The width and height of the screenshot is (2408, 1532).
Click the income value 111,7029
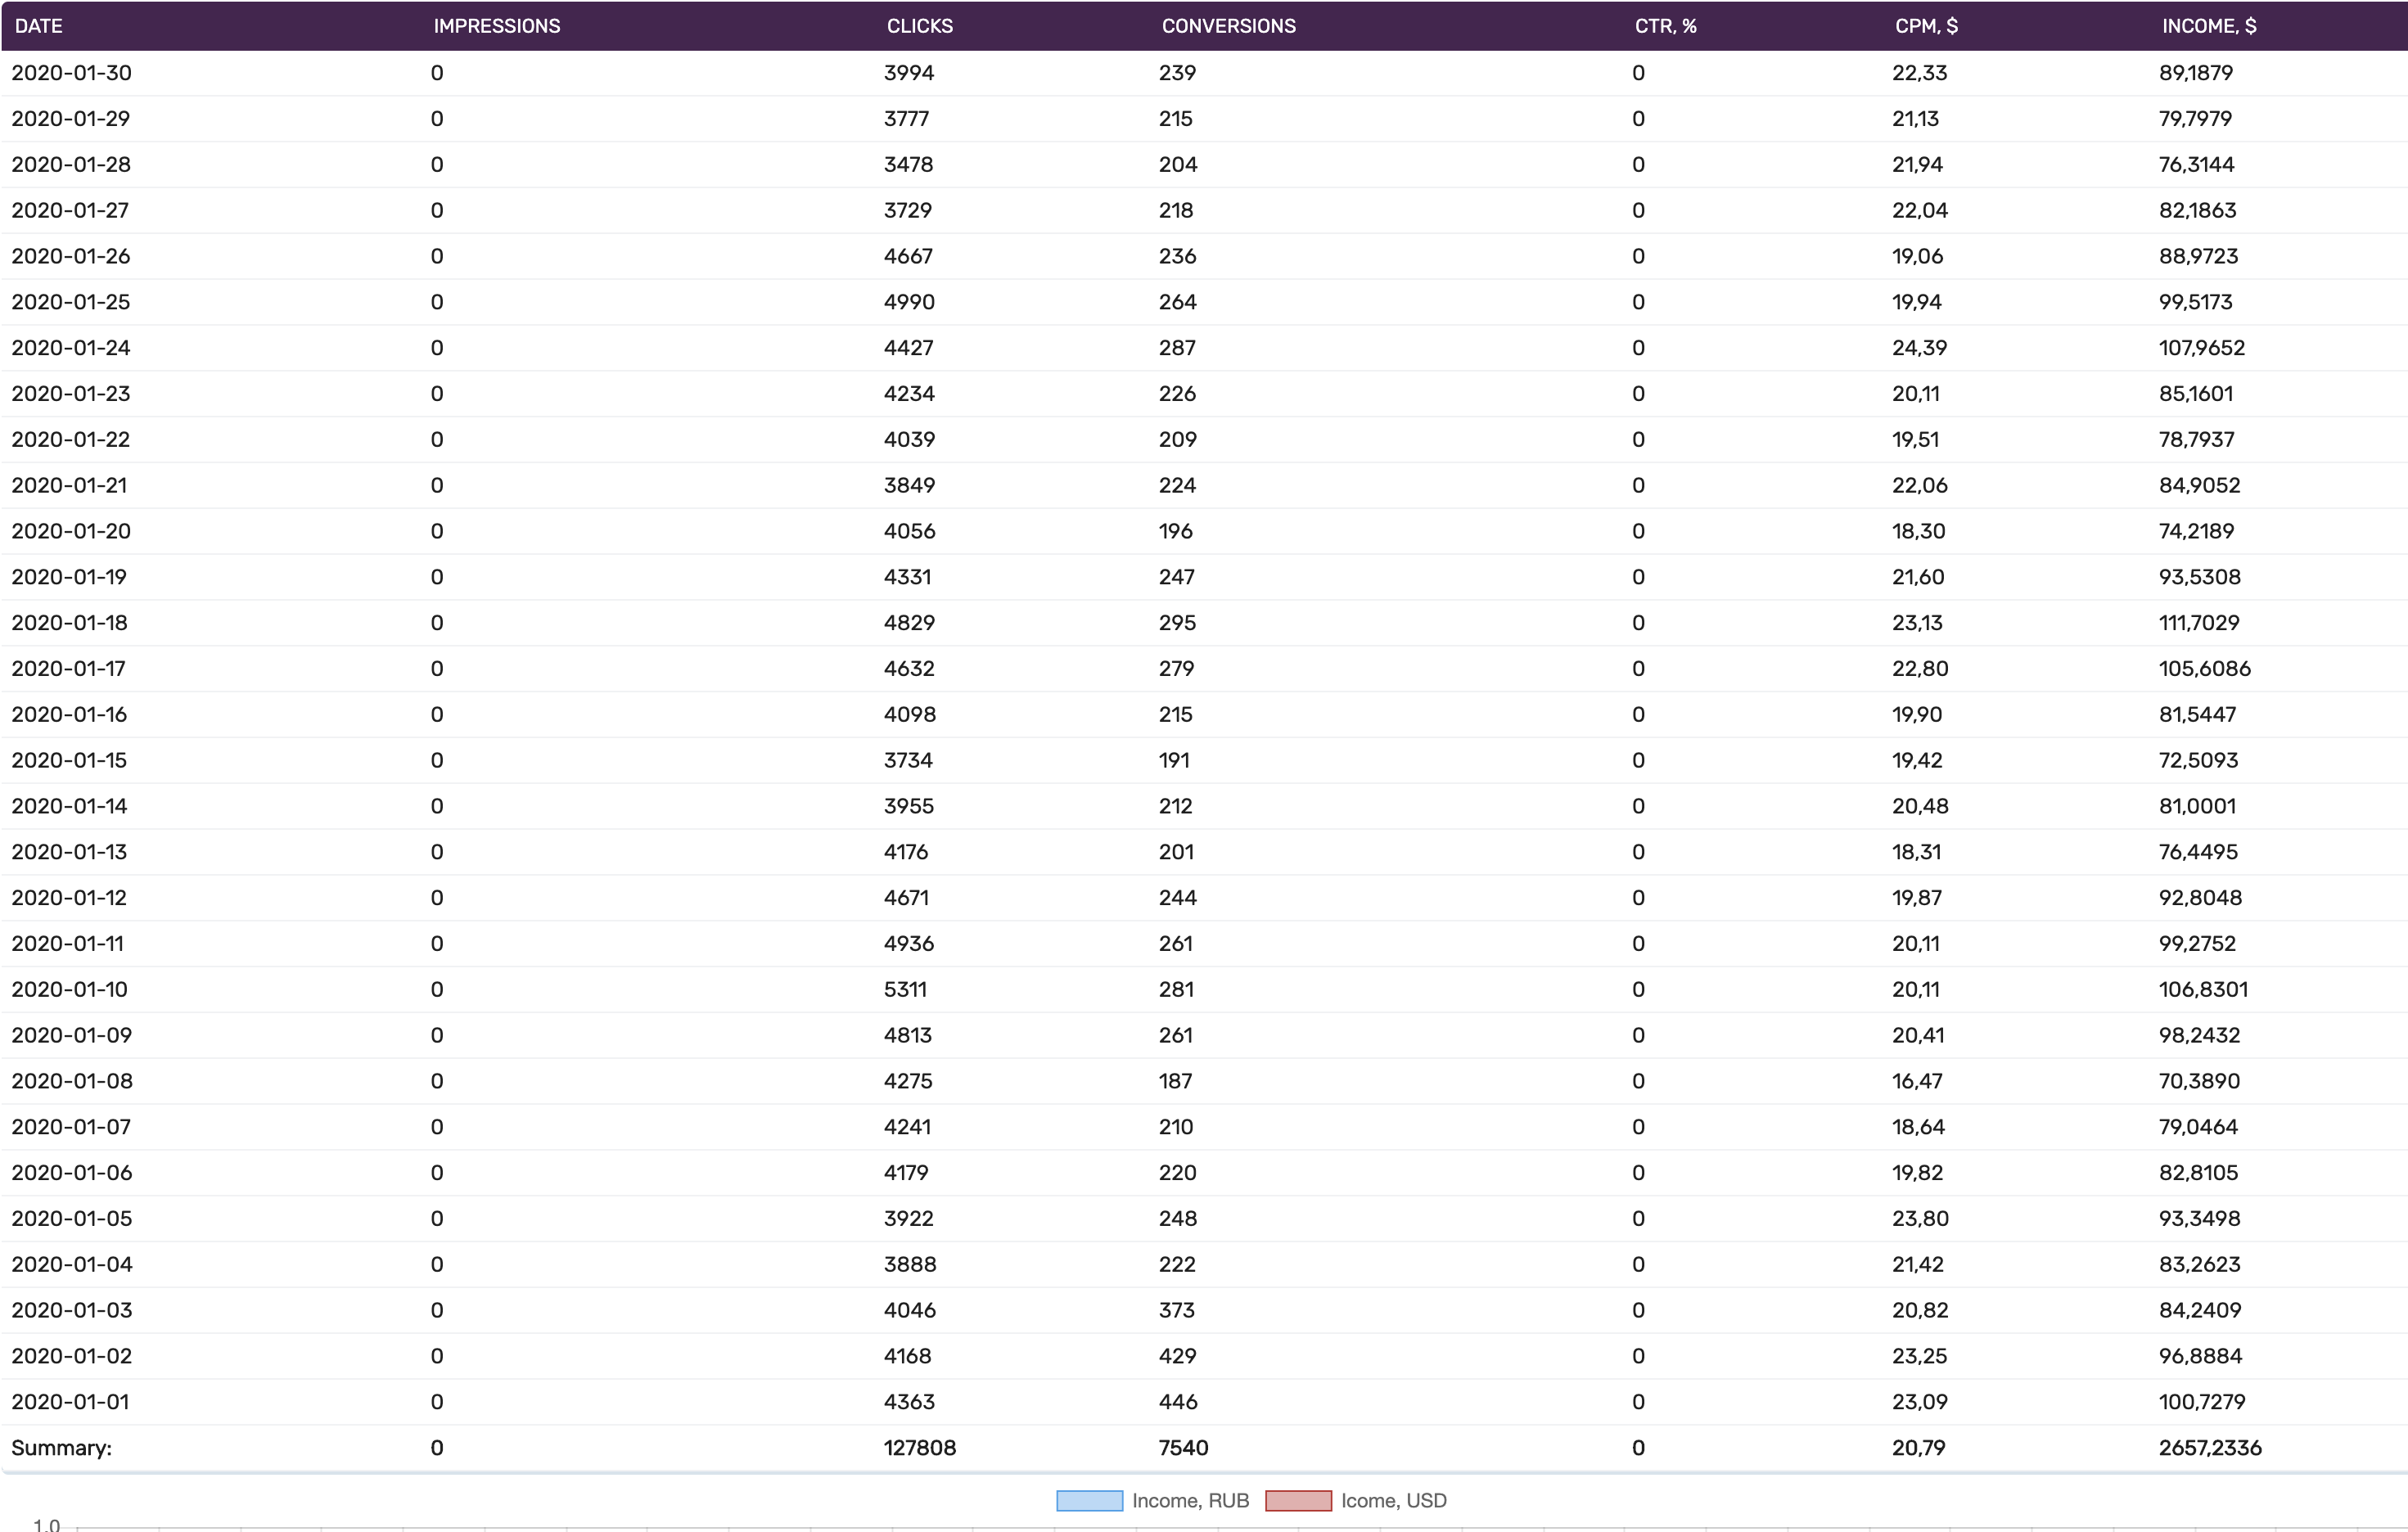point(2198,623)
